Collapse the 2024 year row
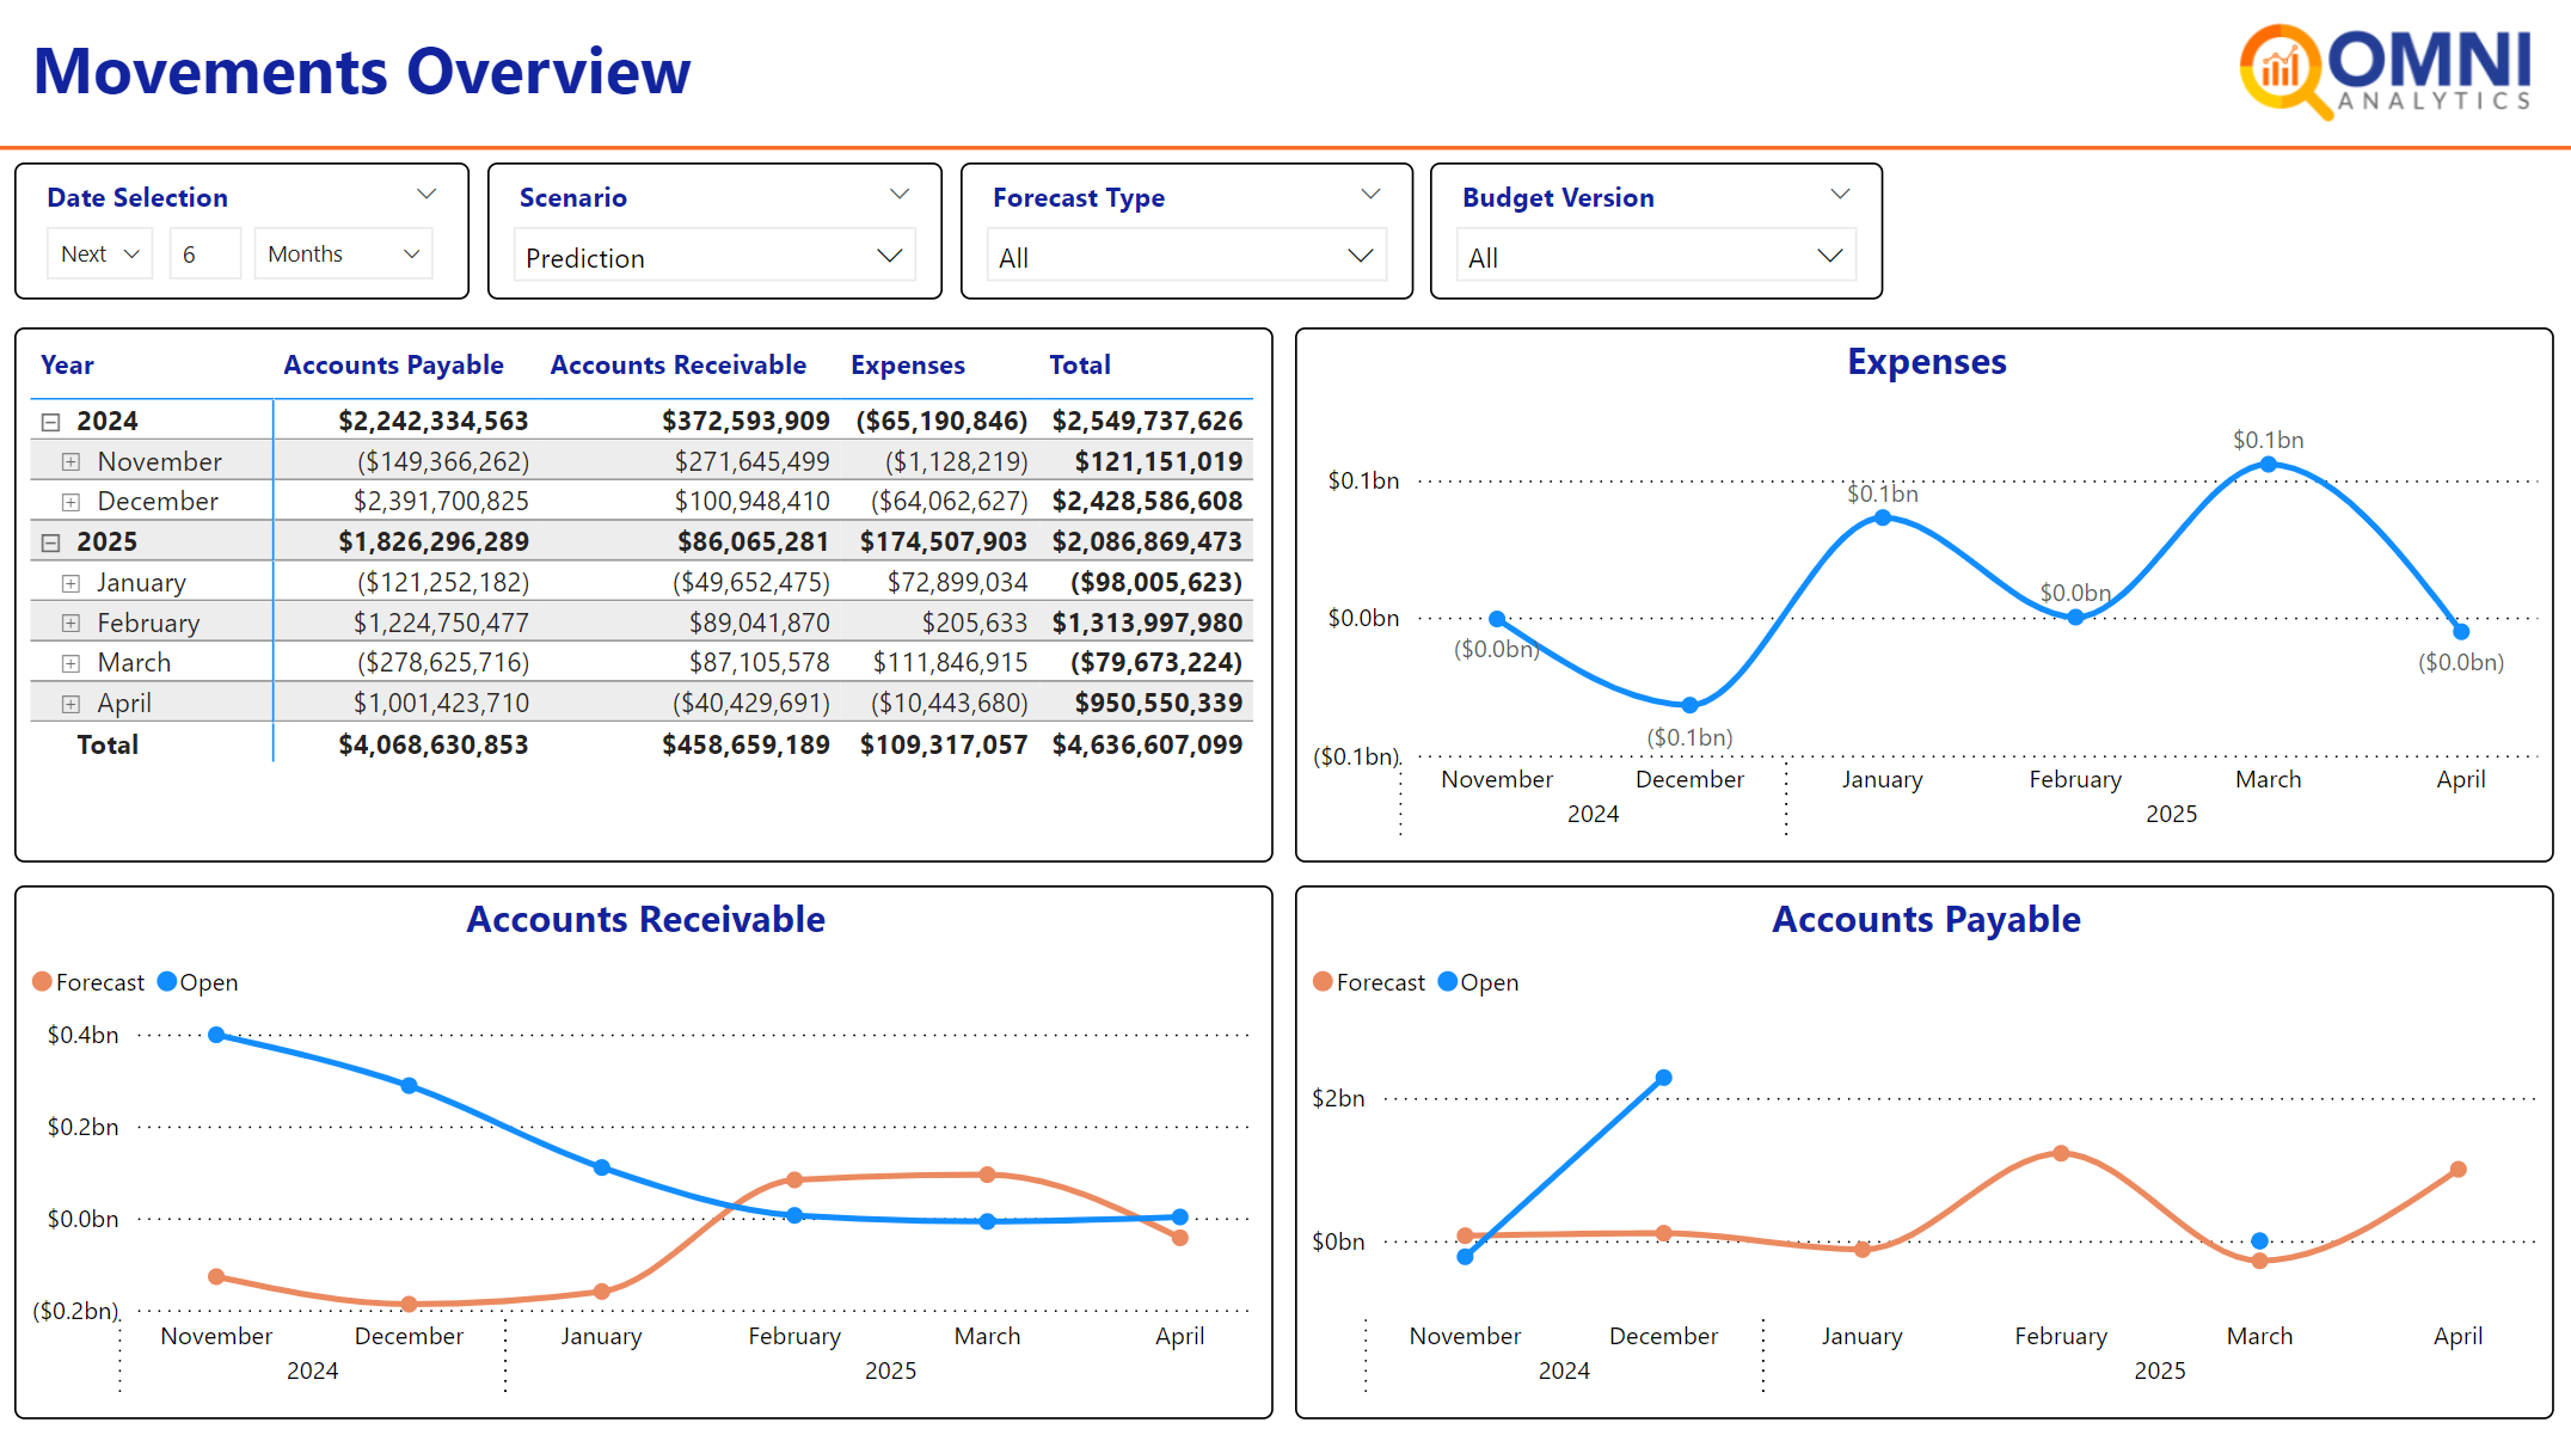Image resolution: width=2571 pixels, height=1441 pixels. pyautogui.click(x=50, y=422)
